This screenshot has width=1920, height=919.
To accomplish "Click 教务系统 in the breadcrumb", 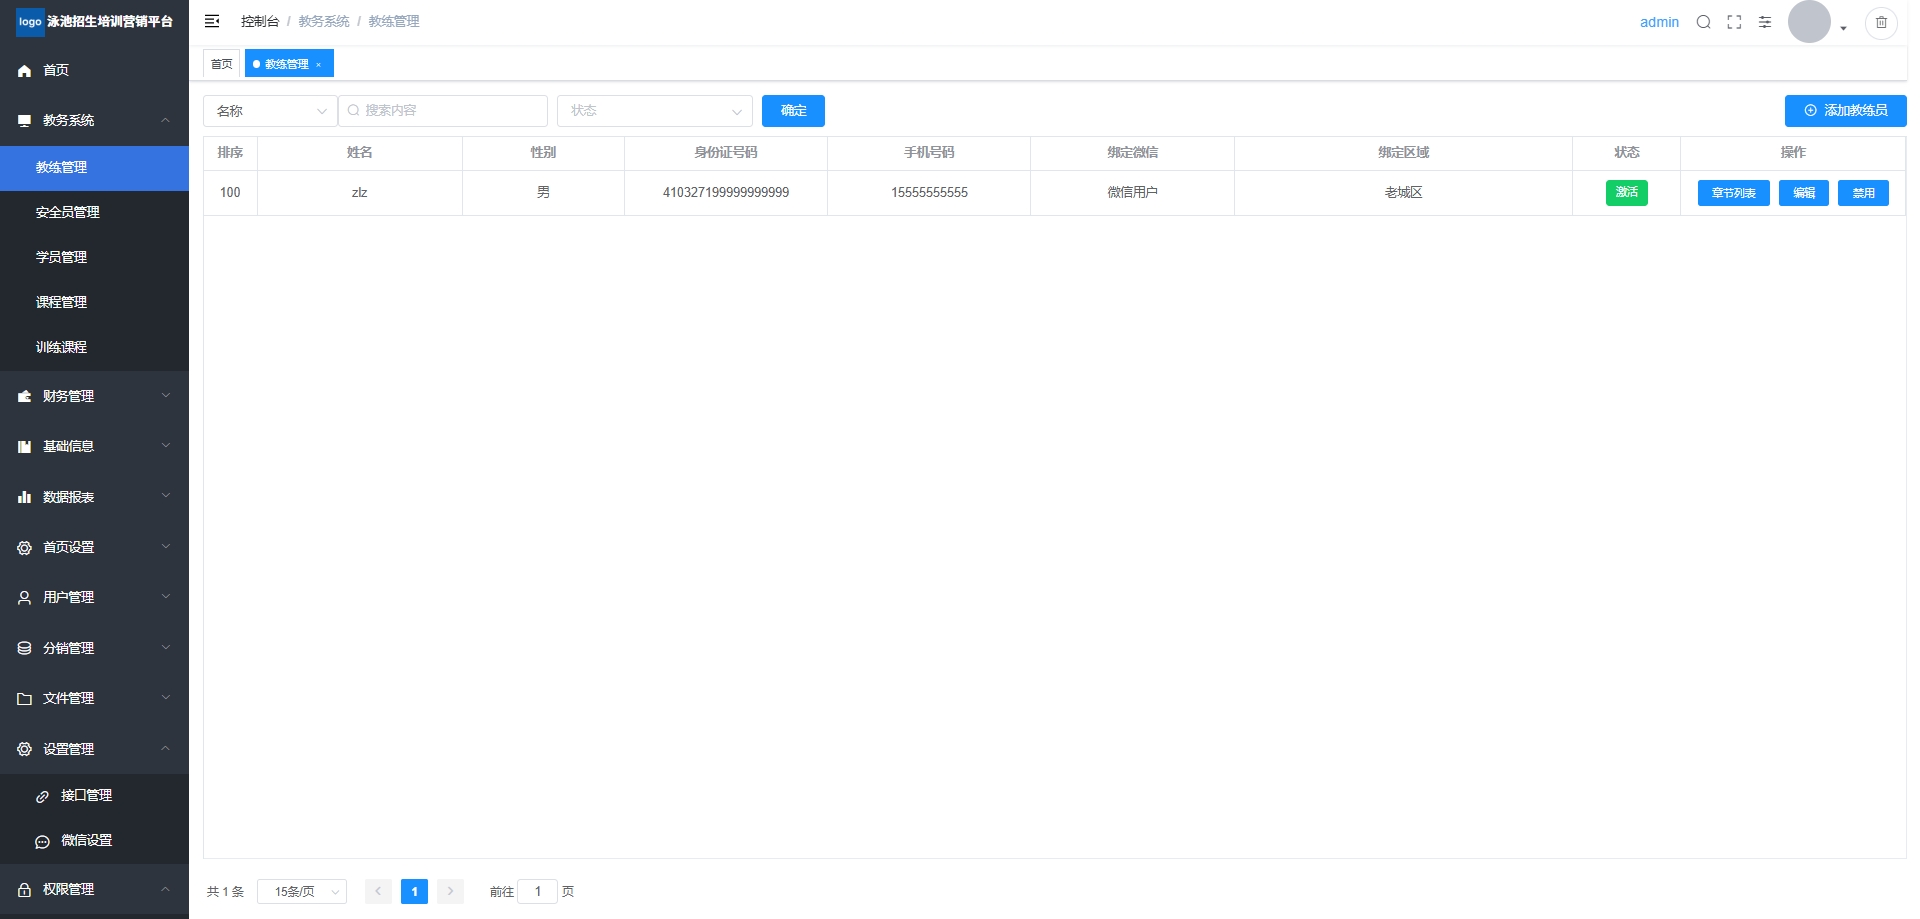I will coord(324,21).
